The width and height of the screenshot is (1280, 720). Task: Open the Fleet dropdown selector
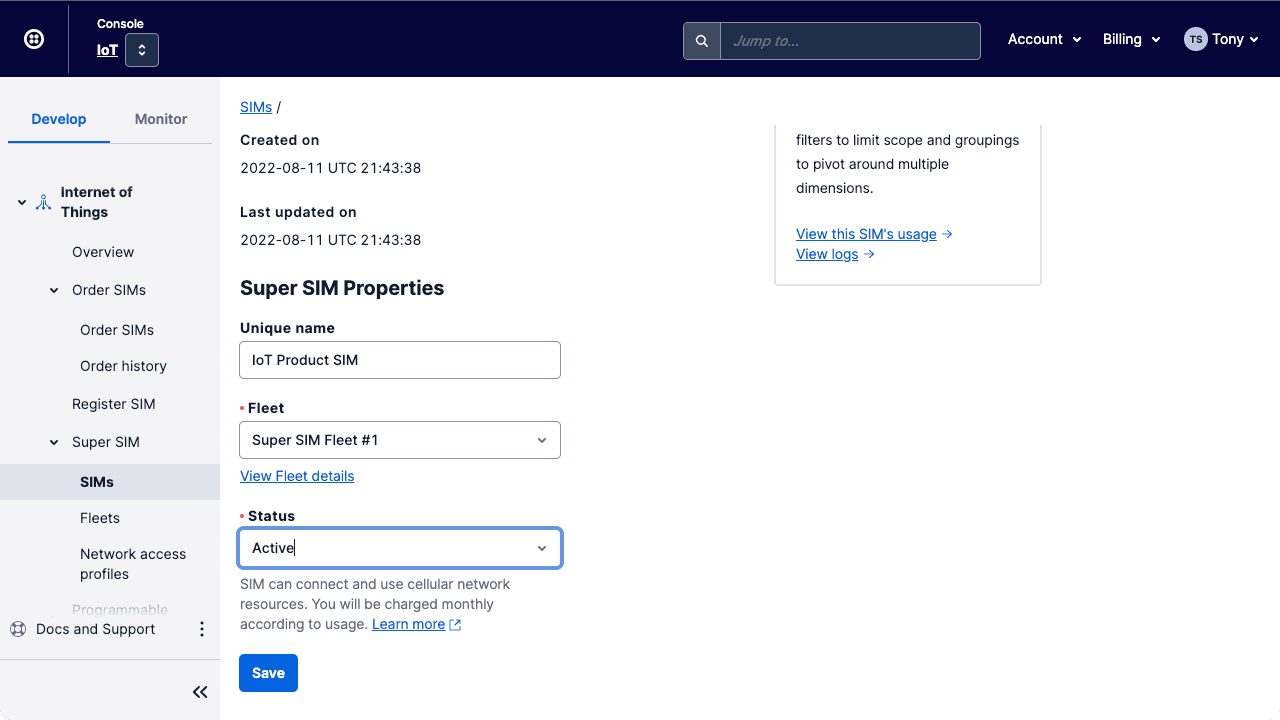coord(400,440)
